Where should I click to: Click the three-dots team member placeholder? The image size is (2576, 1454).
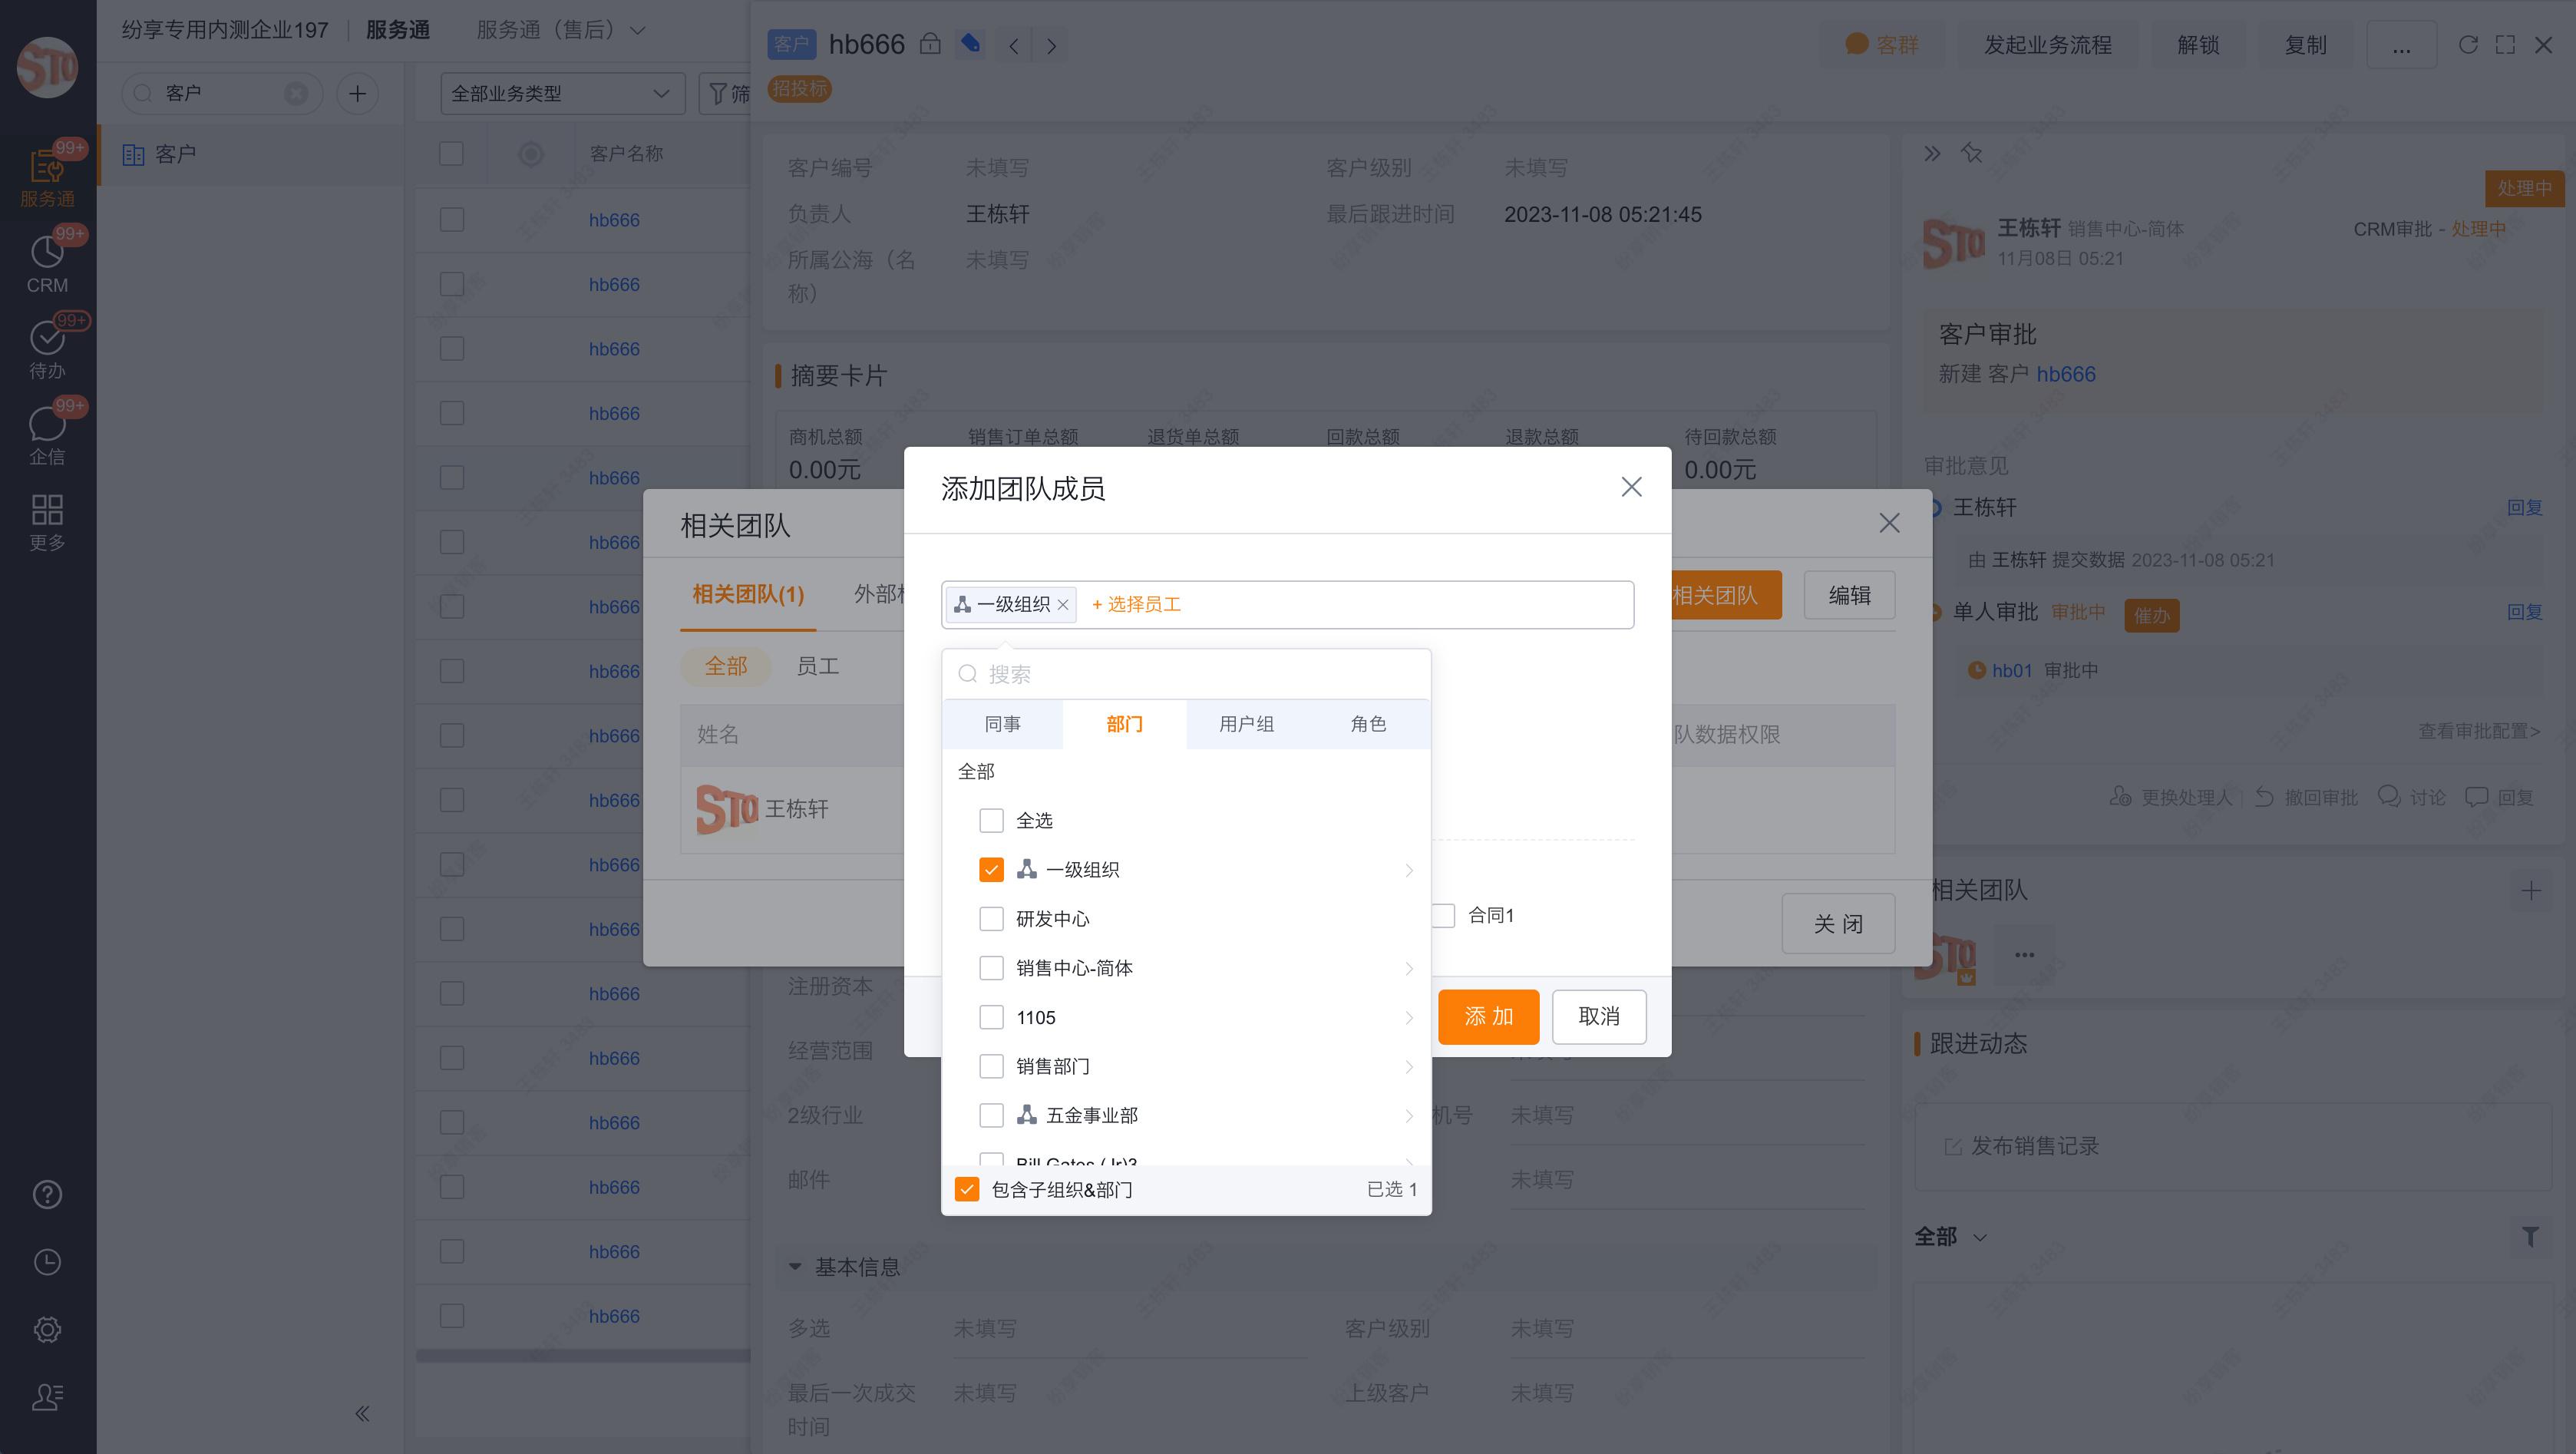[2025, 954]
